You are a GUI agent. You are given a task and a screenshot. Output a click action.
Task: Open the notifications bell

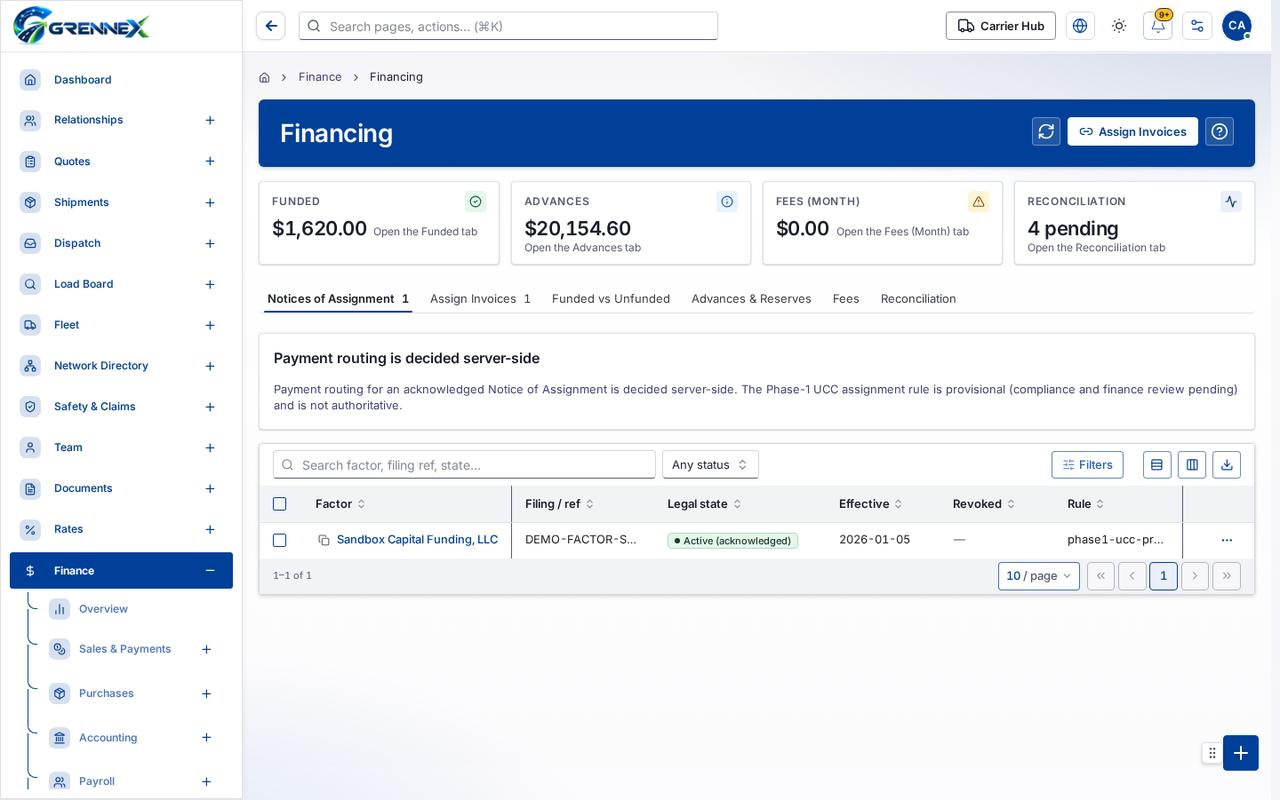1158,26
